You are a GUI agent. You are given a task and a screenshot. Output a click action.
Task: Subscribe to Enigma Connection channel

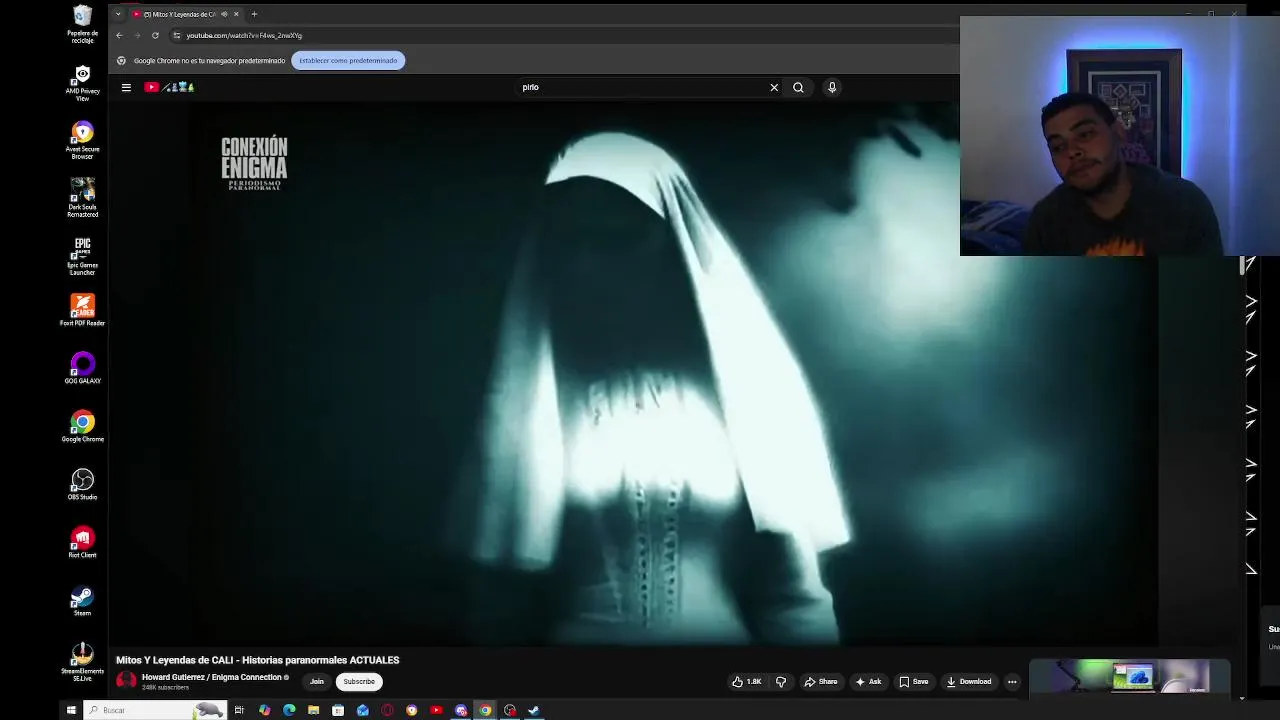359,682
